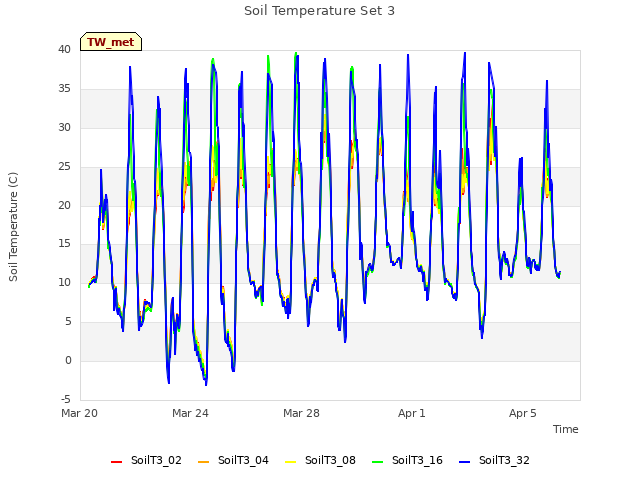Select the orange SoilT3_04 legend color marker
Image resolution: width=640 pixels, height=480 pixels.
coord(203,462)
